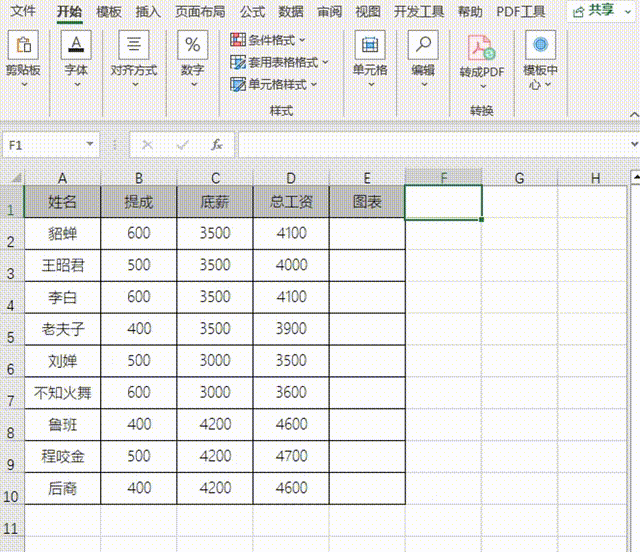This screenshot has height=552, width=640.
Task: Open the 单元格 cells group icon
Action: pyautogui.click(x=370, y=45)
